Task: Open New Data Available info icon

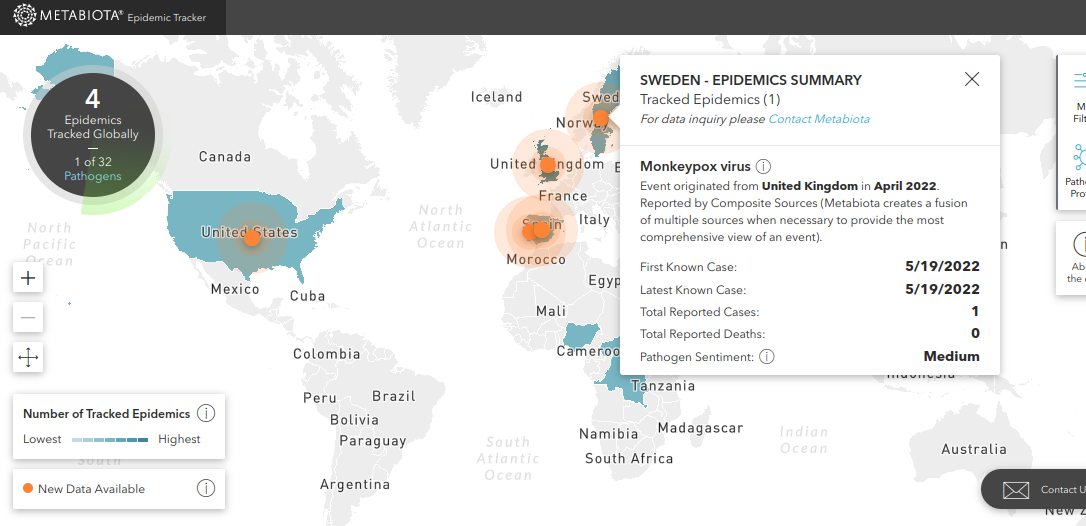Action: pyautogui.click(x=206, y=489)
